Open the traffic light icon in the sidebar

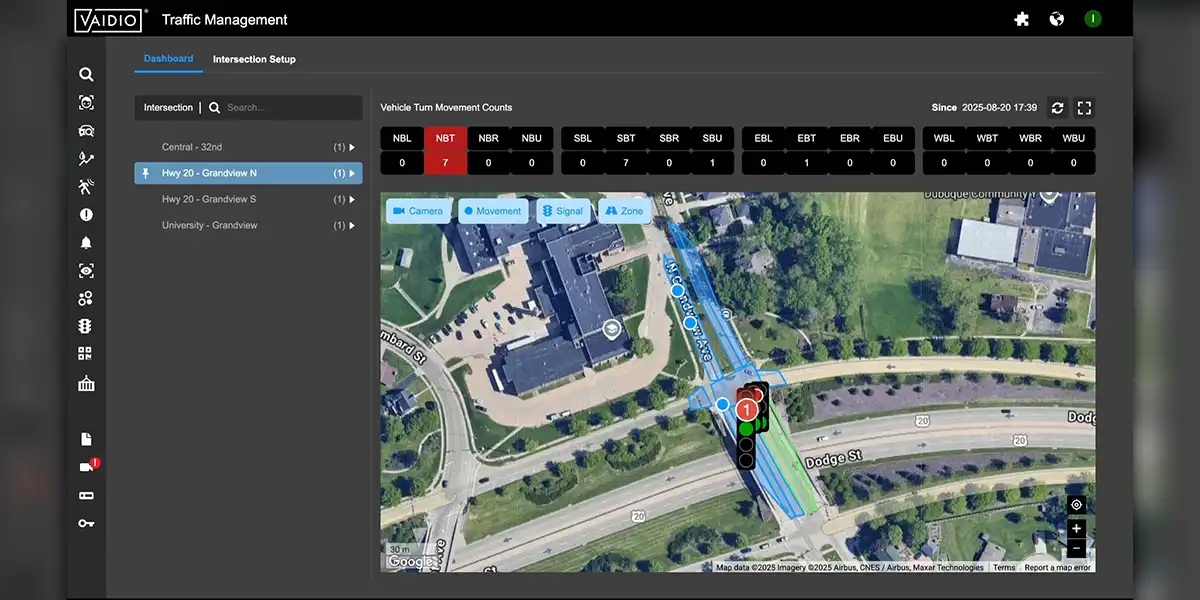(x=86, y=326)
